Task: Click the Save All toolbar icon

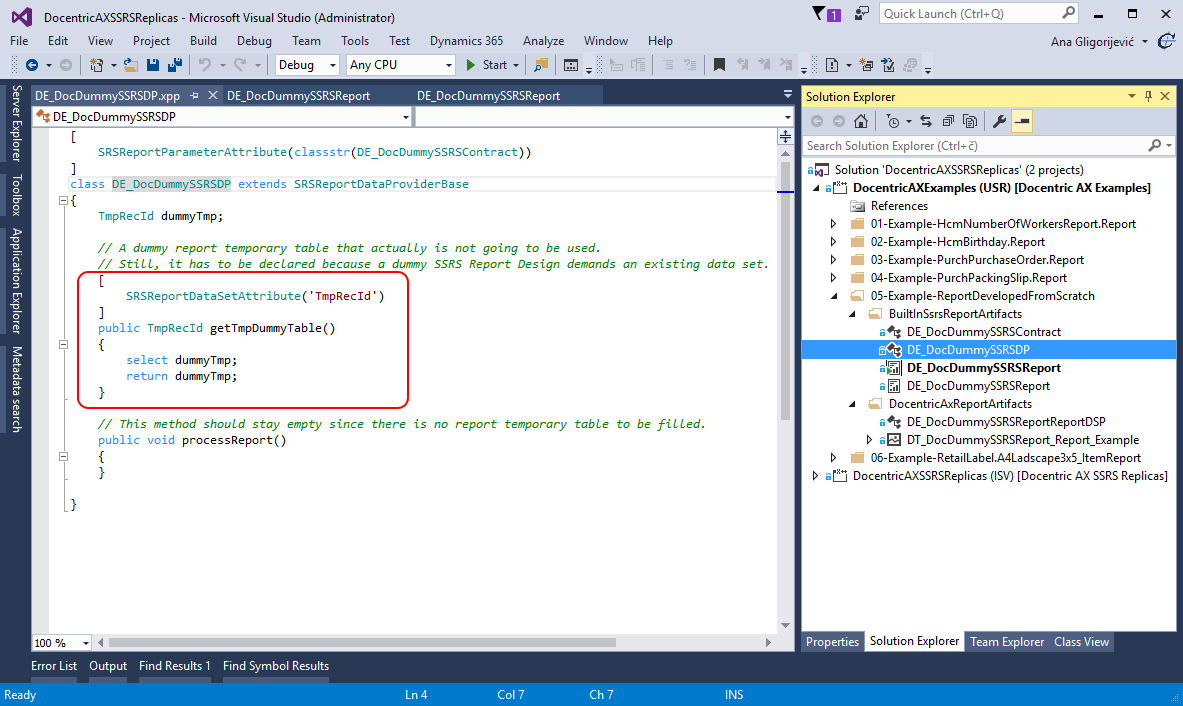Action: [175, 65]
